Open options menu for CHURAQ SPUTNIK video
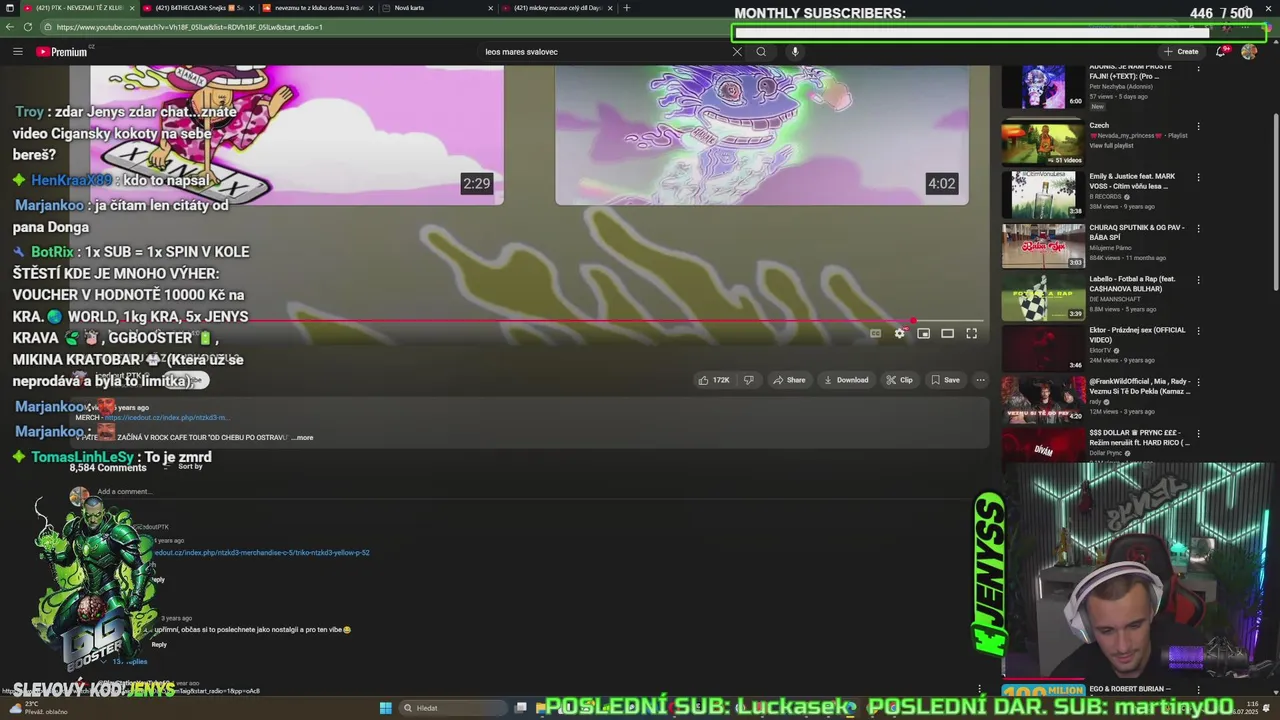The width and height of the screenshot is (1280, 720). click(1198, 228)
